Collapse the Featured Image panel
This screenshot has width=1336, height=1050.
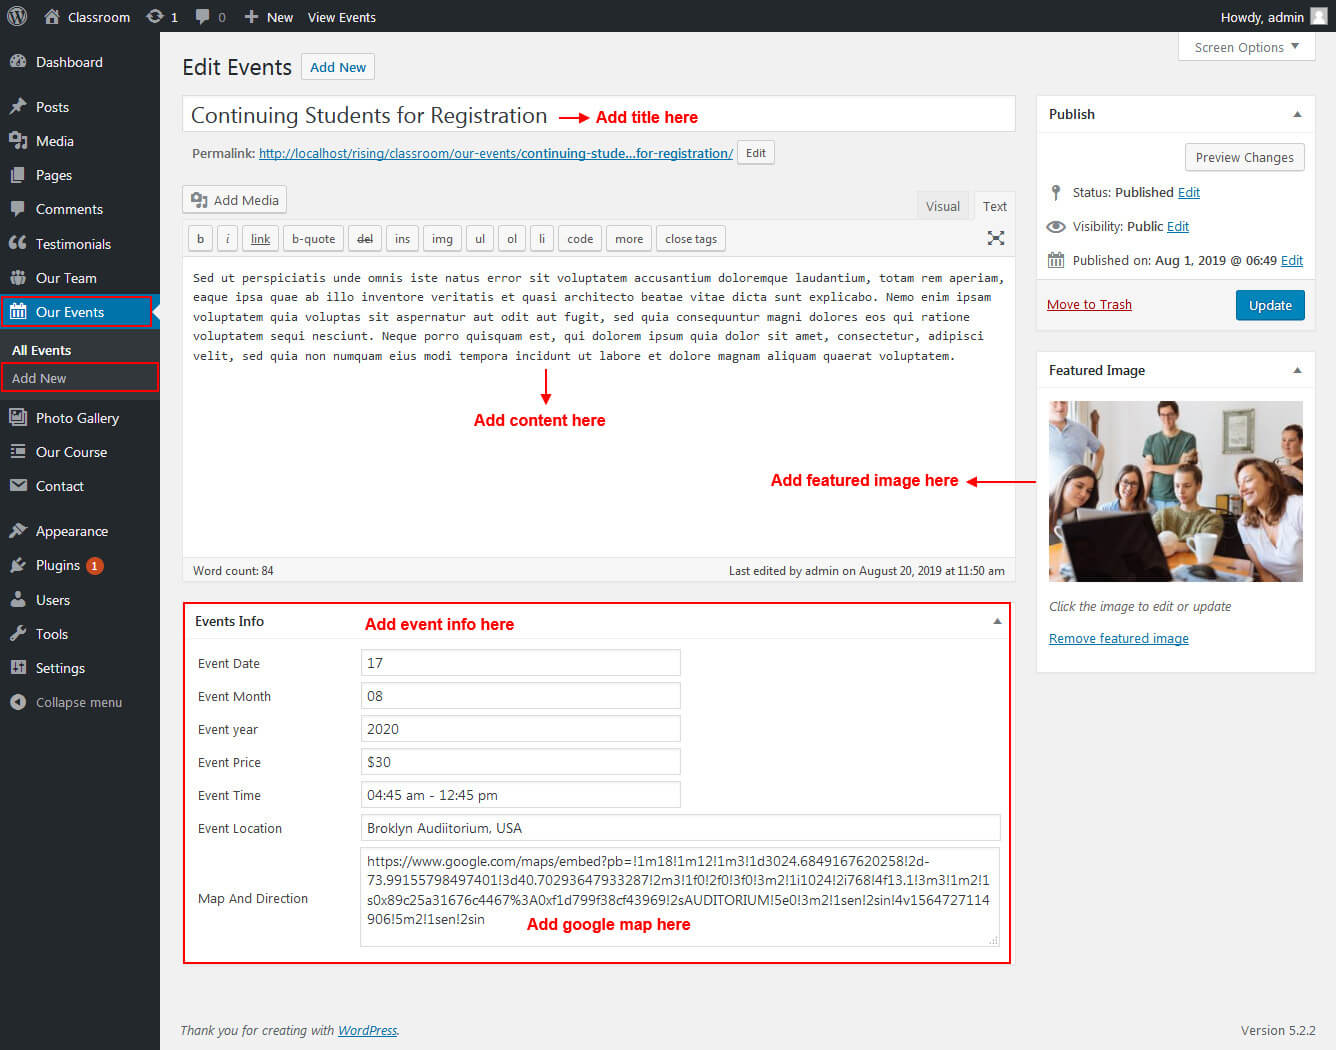pos(1297,370)
